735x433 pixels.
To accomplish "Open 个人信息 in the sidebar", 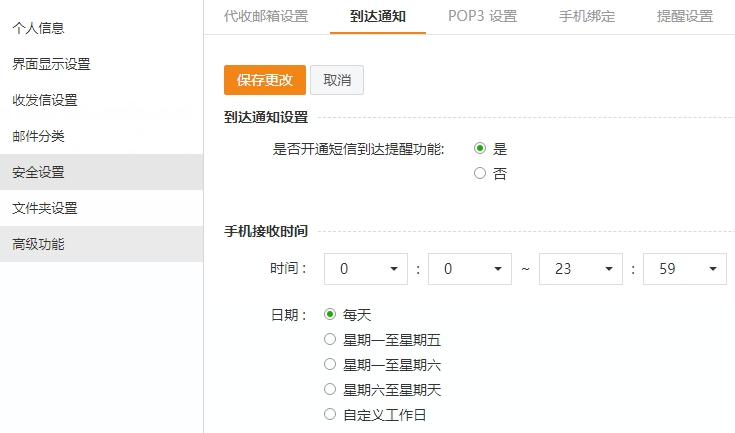I will (x=38, y=28).
